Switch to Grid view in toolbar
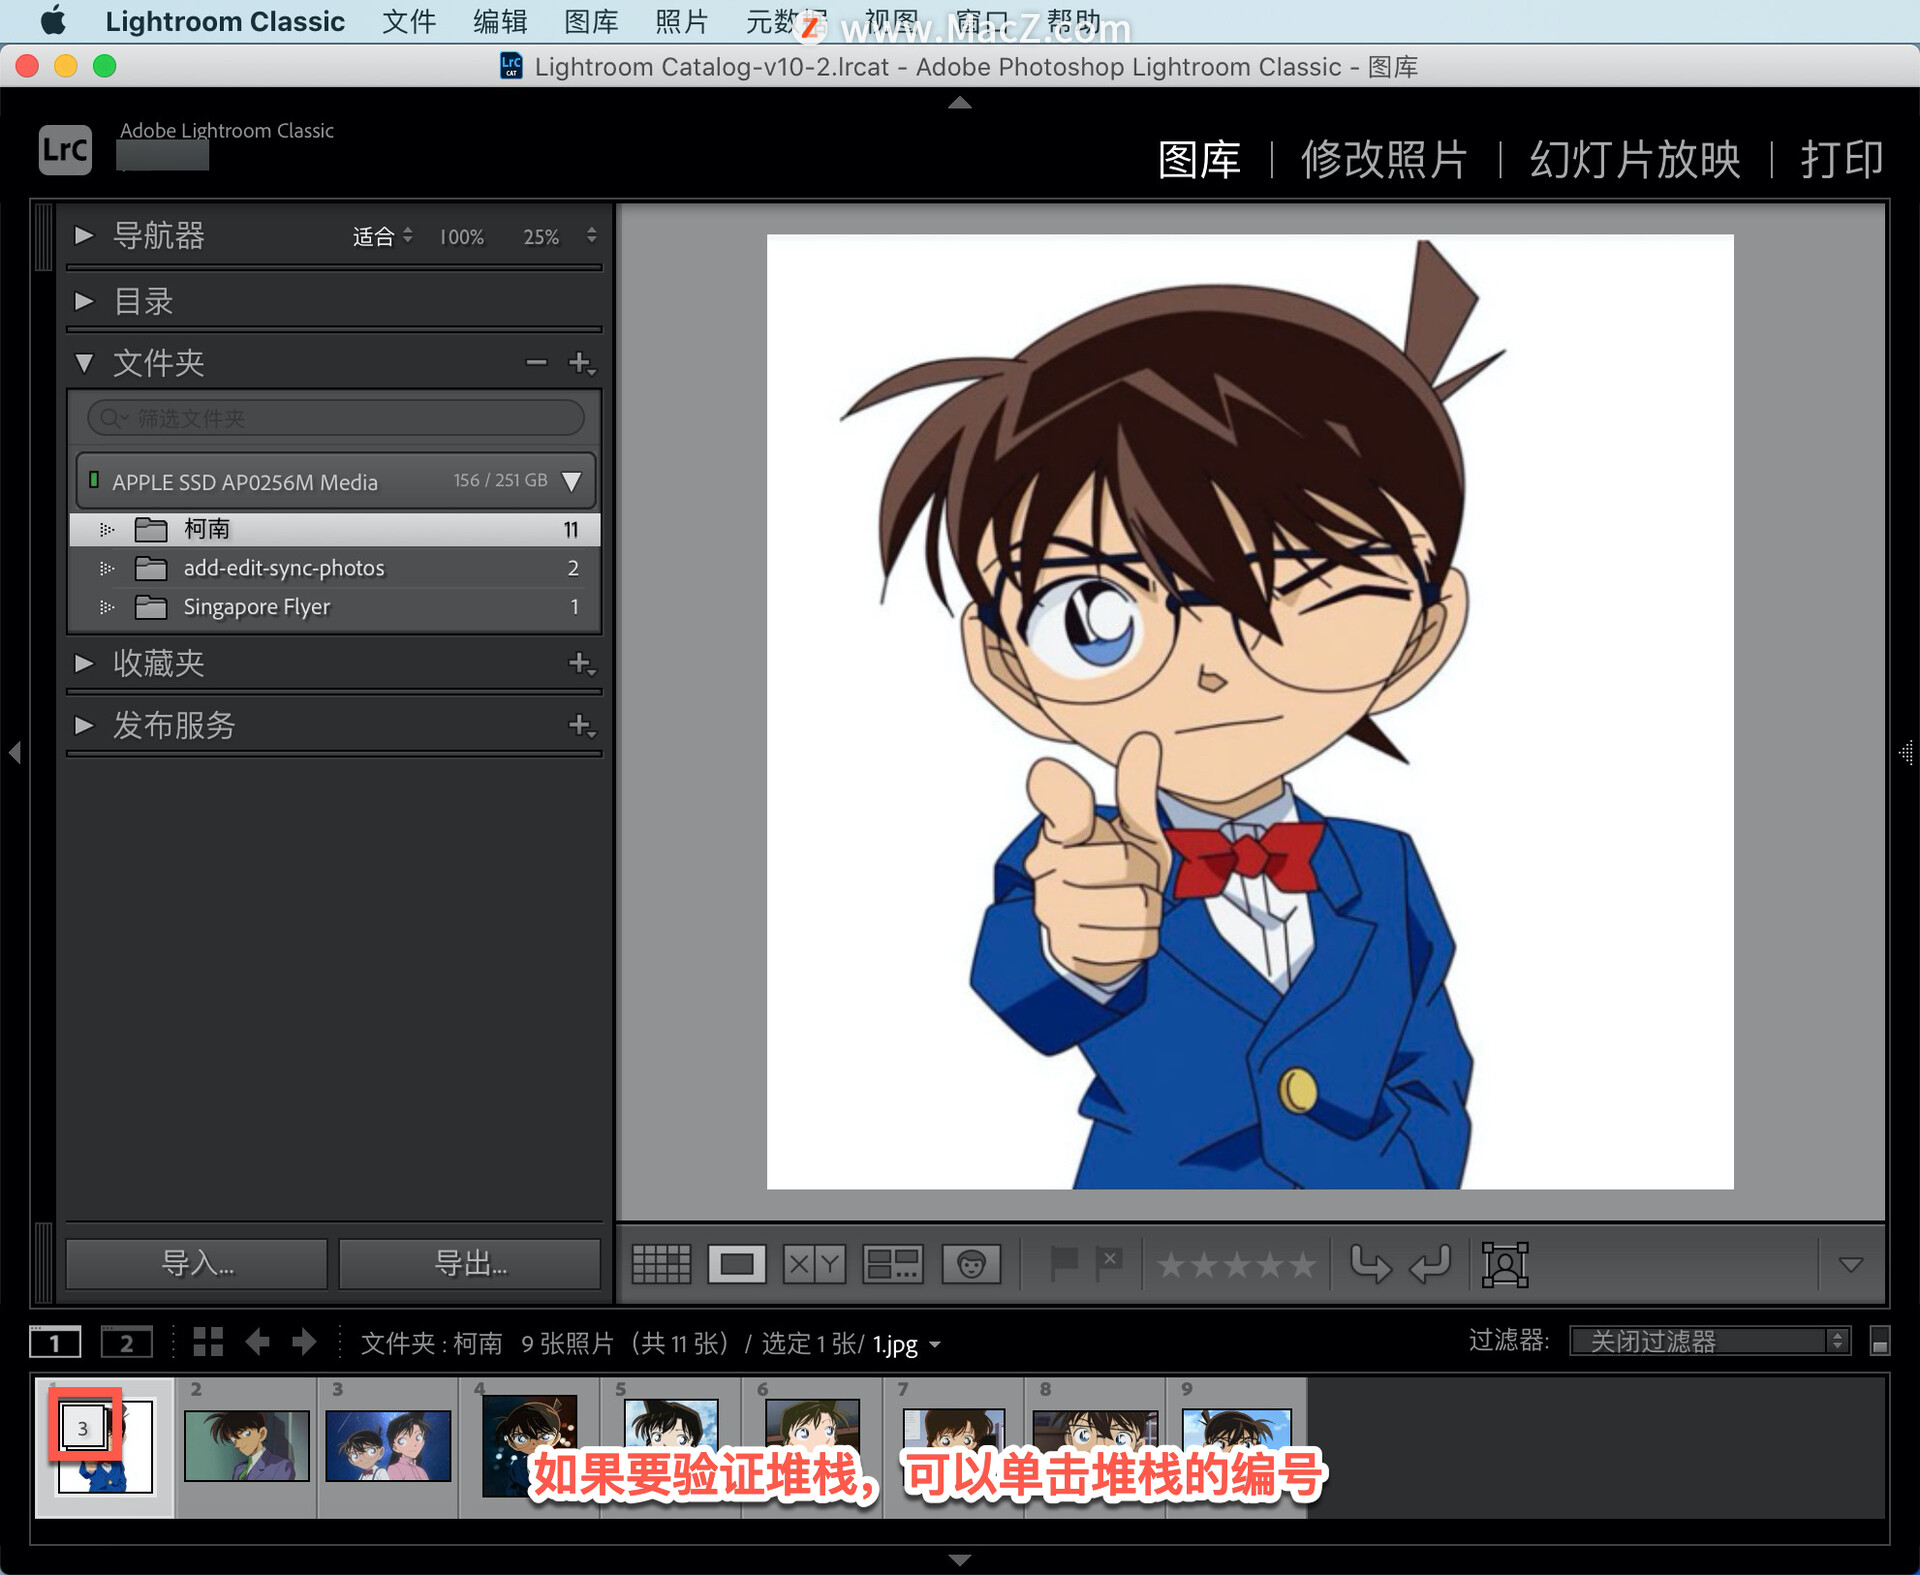This screenshot has width=1920, height=1575. coord(661,1265)
